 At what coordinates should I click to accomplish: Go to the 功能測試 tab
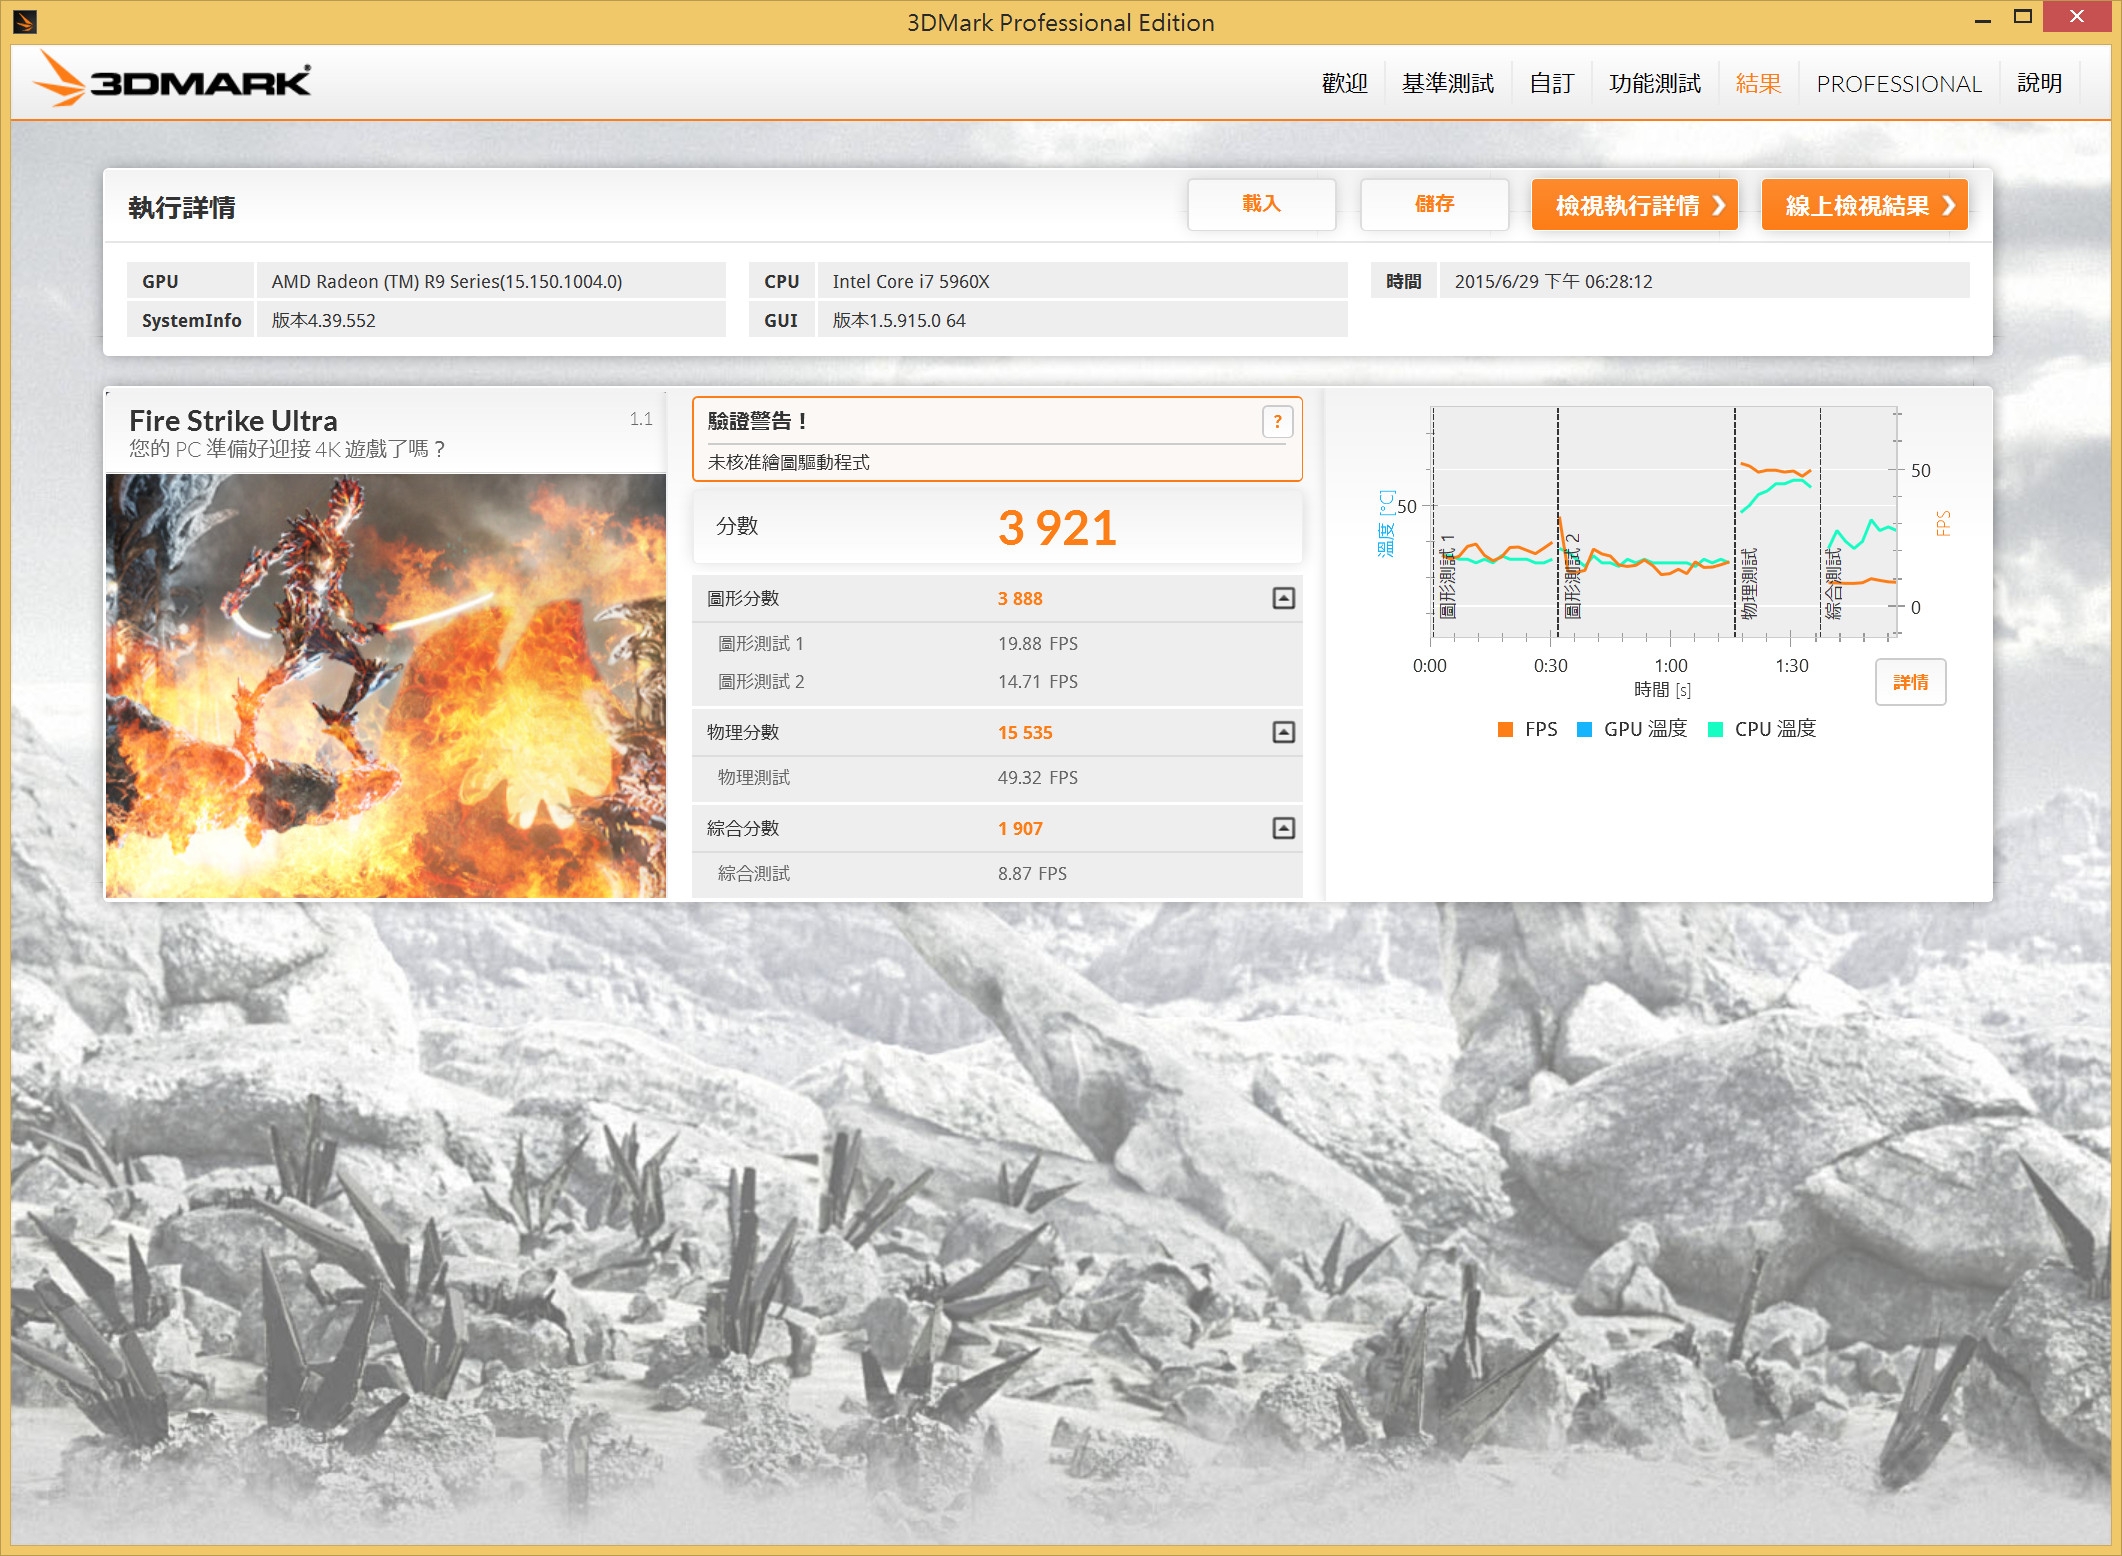point(1654,83)
